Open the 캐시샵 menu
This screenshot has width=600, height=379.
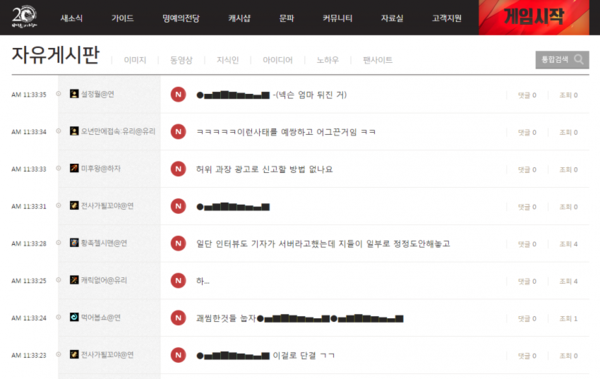click(239, 18)
